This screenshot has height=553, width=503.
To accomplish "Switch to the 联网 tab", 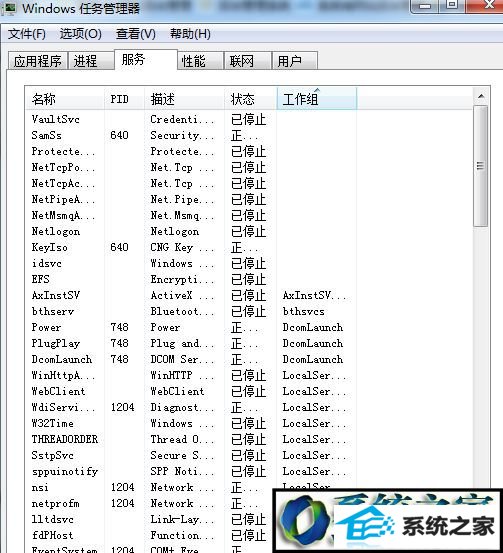I will tap(248, 61).
